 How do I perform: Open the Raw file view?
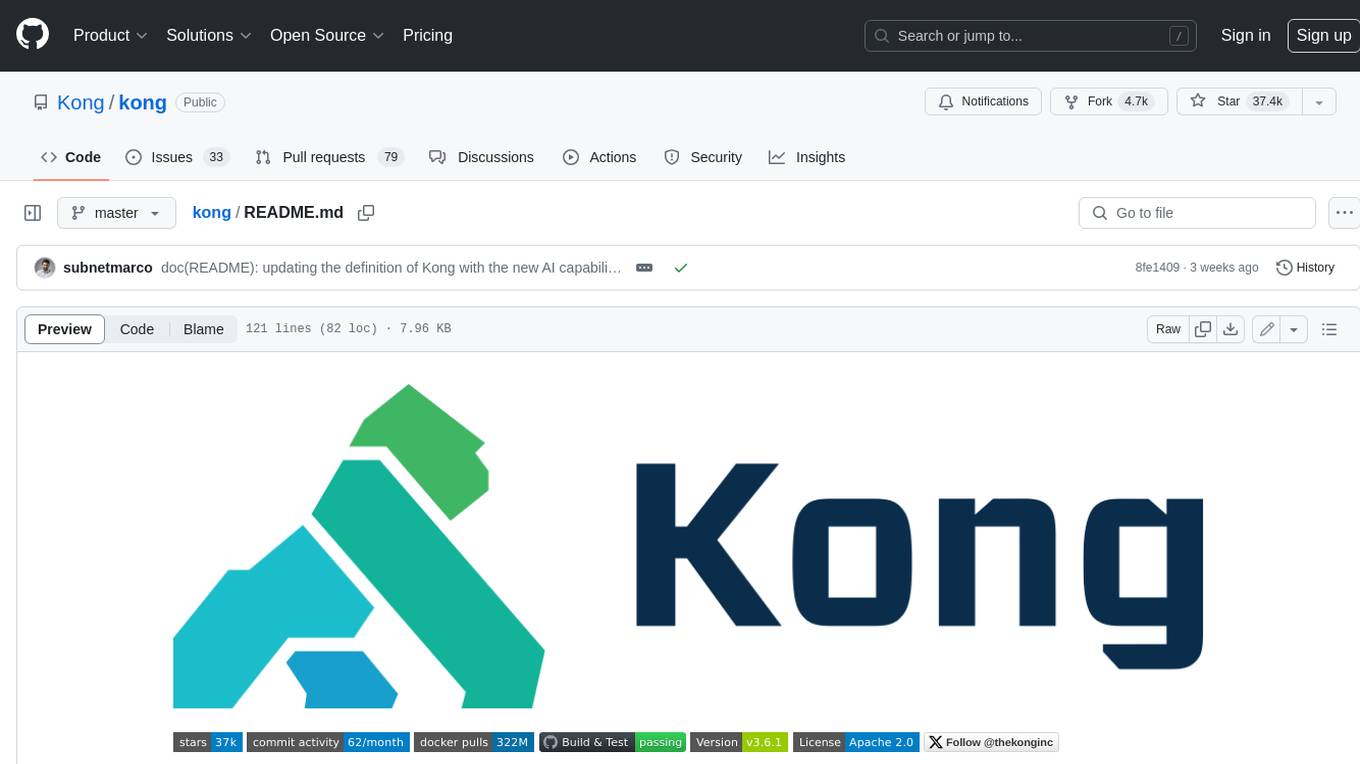(1168, 329)
